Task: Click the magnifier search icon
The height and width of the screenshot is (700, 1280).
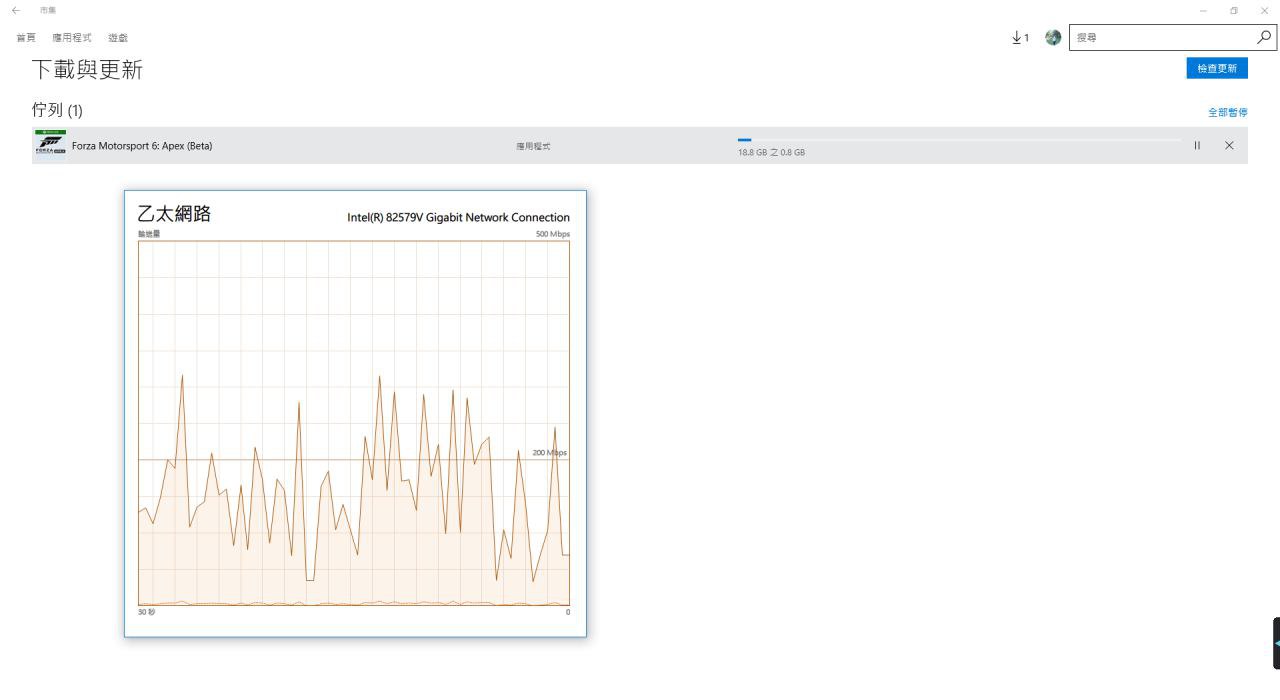Action: tap(1264, 37)
